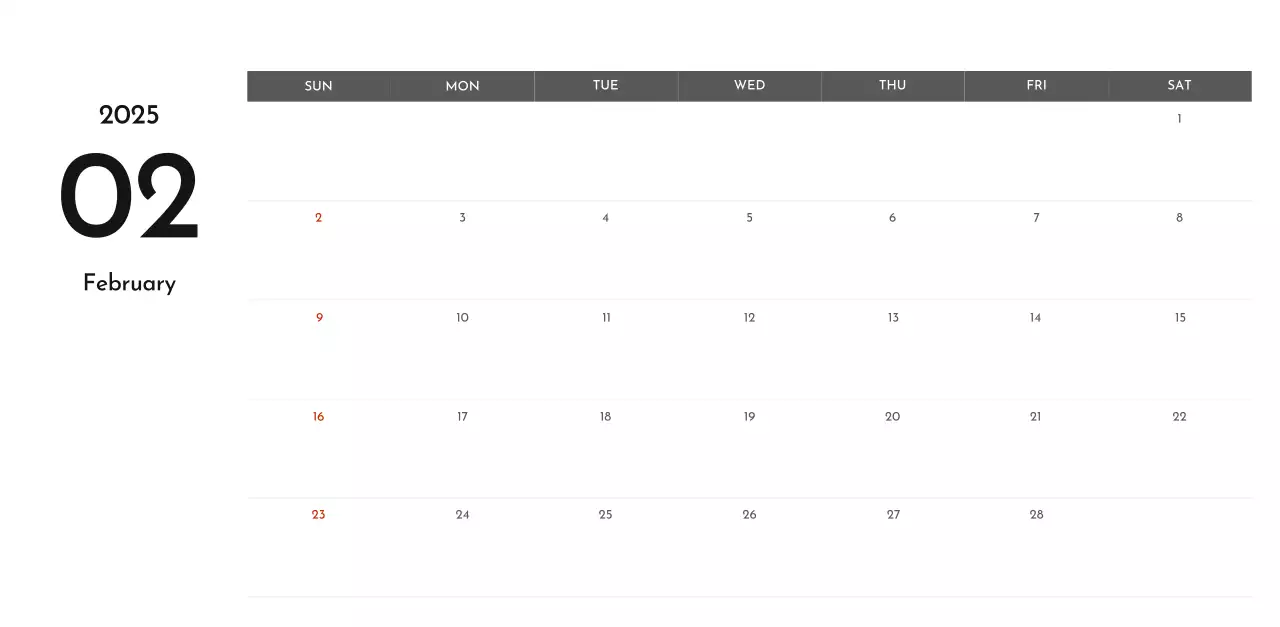Click the MON column header
Screen dimensions: 1280x627
click(462, 86)
